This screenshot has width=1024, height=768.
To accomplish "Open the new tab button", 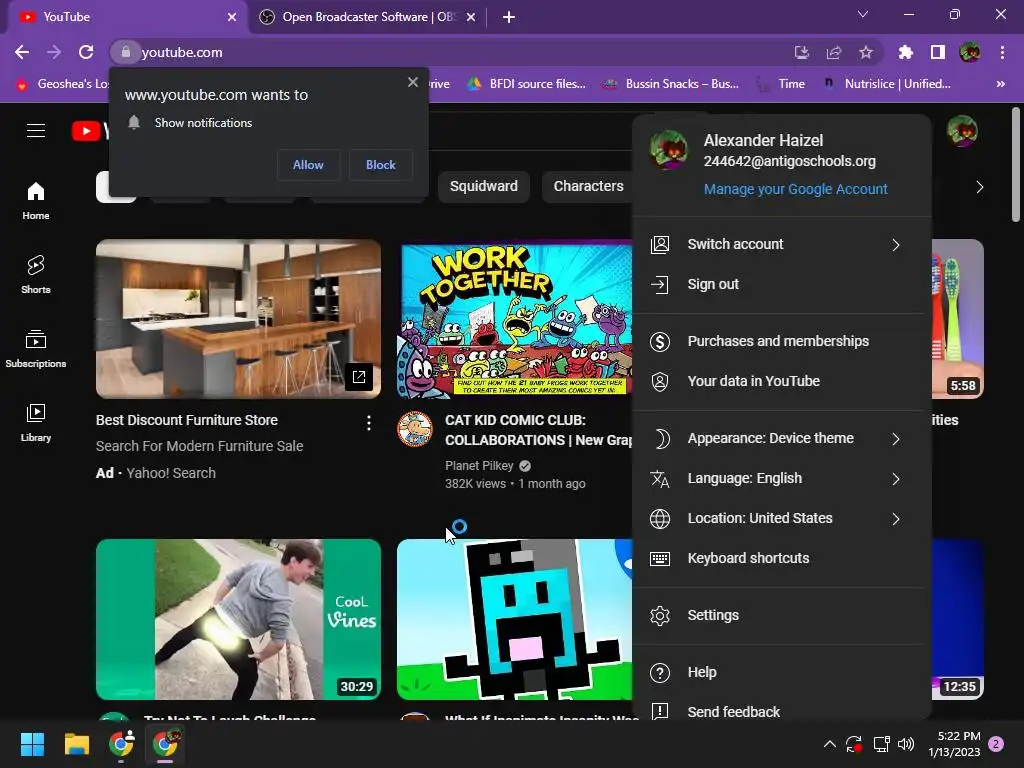I will coord(509,17).
